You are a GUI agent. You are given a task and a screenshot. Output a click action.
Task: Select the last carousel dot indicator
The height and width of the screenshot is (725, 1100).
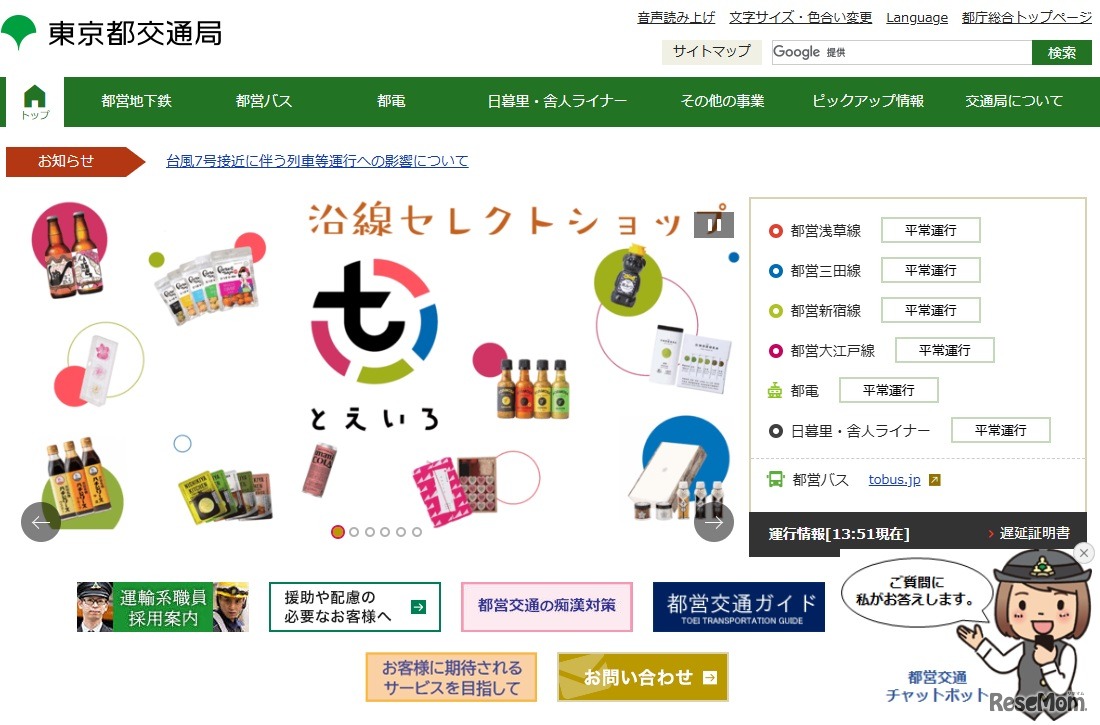tap(417, 532)
